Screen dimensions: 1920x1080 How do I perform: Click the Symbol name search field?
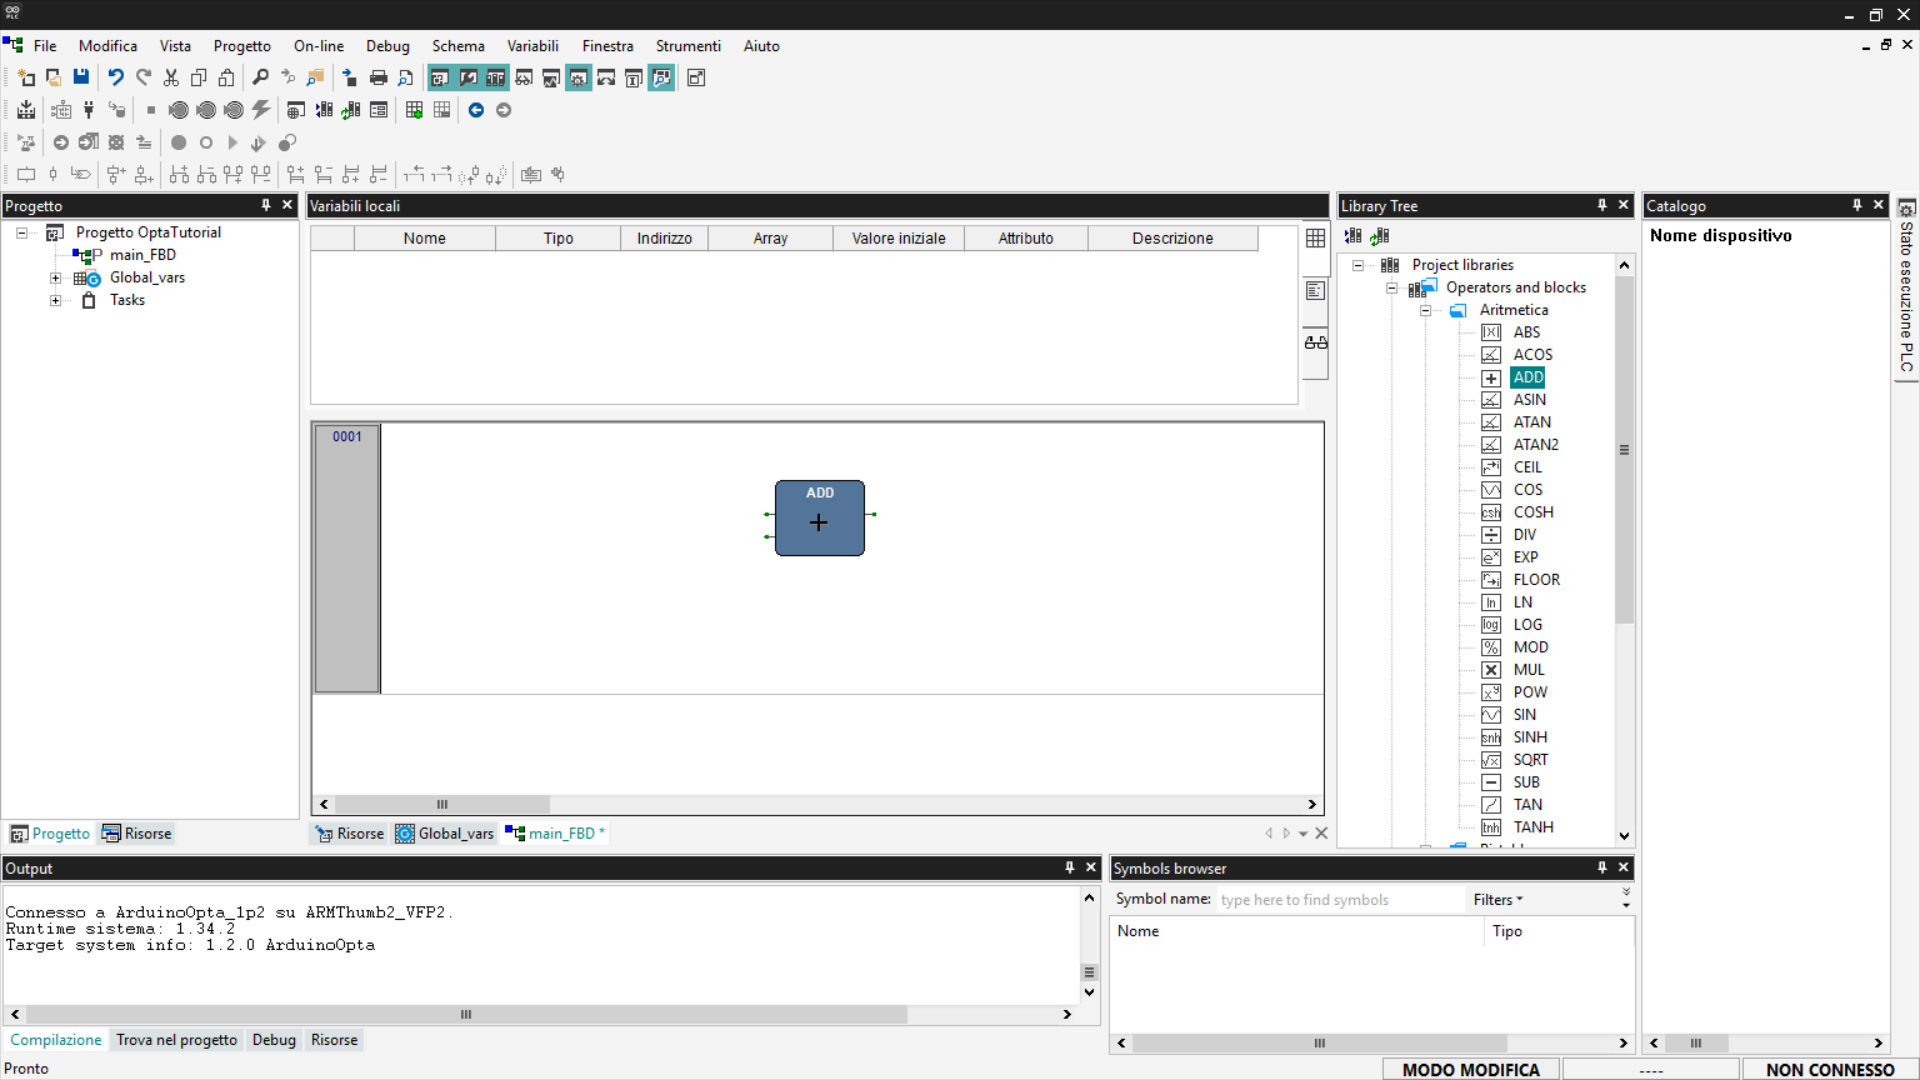(x=1338, y=899)
